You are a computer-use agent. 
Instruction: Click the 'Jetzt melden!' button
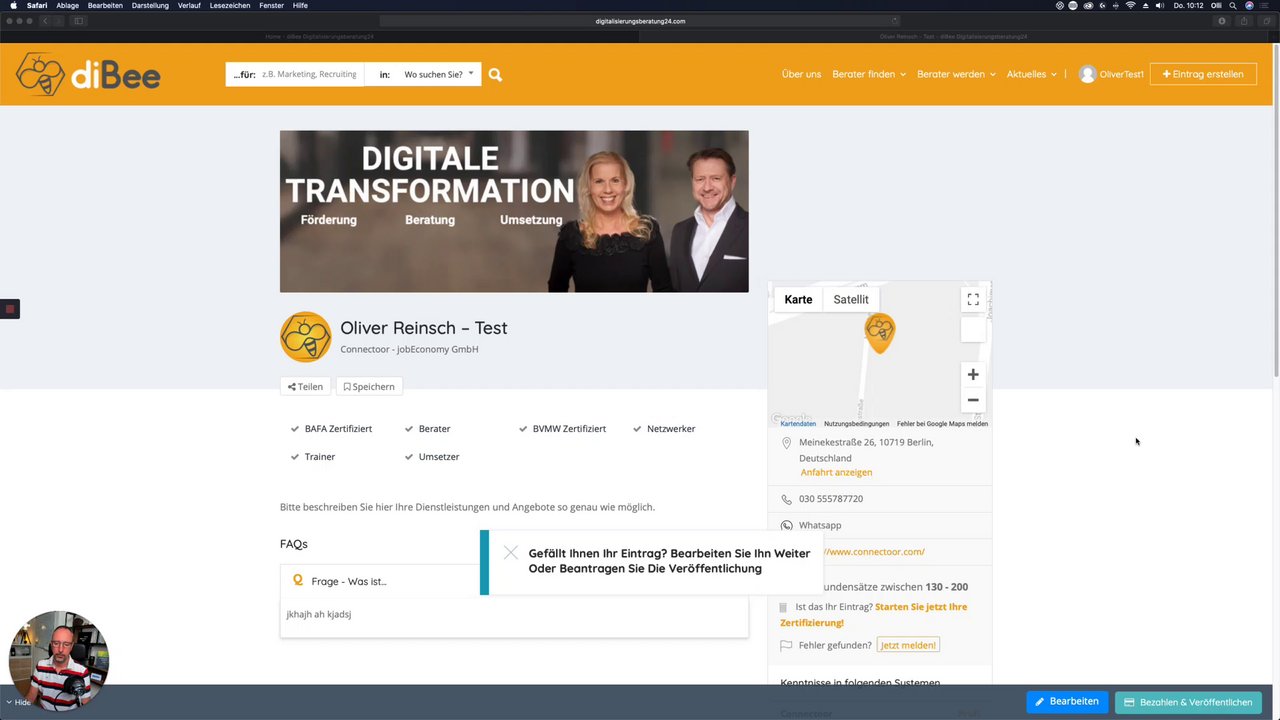click(x=908, y=645)
